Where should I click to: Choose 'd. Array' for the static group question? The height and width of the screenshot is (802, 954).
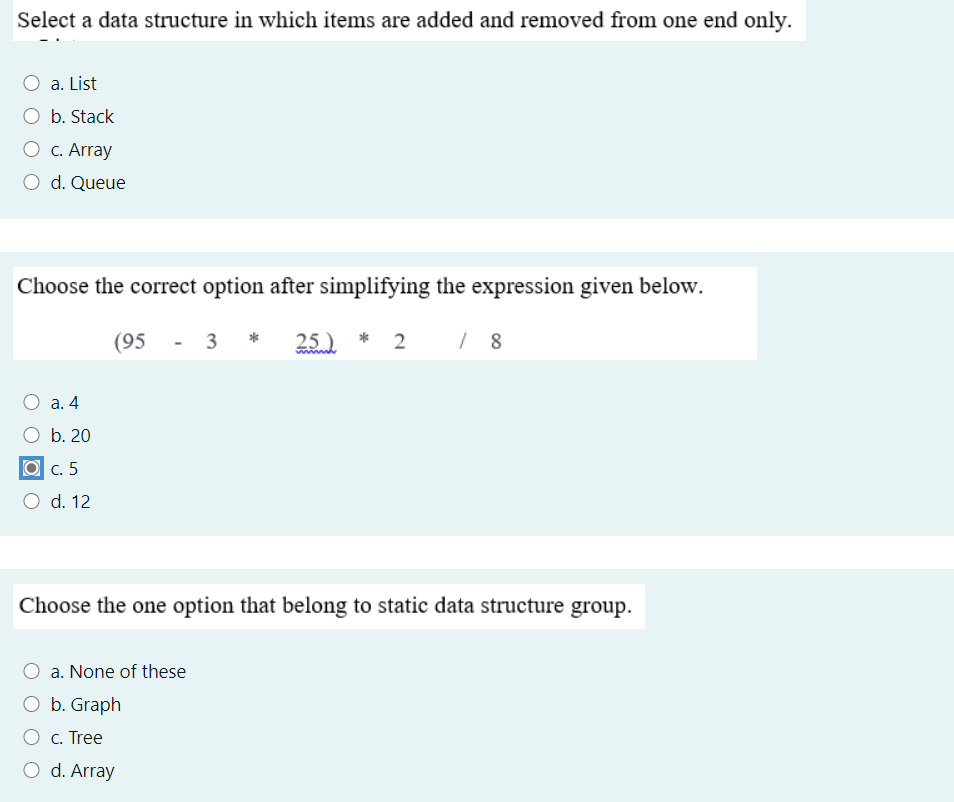pyautogui.click(x=31, y=769)
